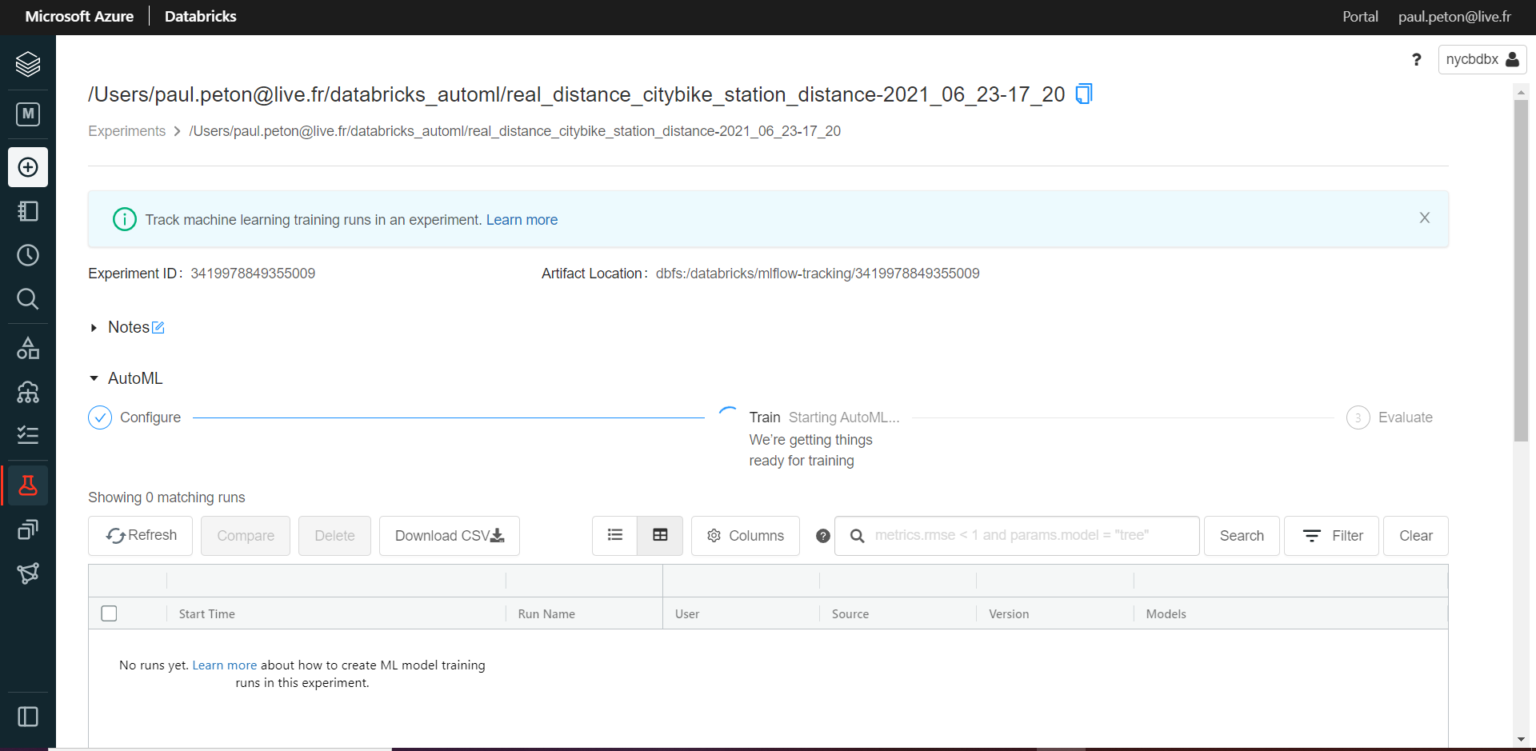Click the Learn more link about training runs
Screen dimensions: 1536x751
click(224, 664)
